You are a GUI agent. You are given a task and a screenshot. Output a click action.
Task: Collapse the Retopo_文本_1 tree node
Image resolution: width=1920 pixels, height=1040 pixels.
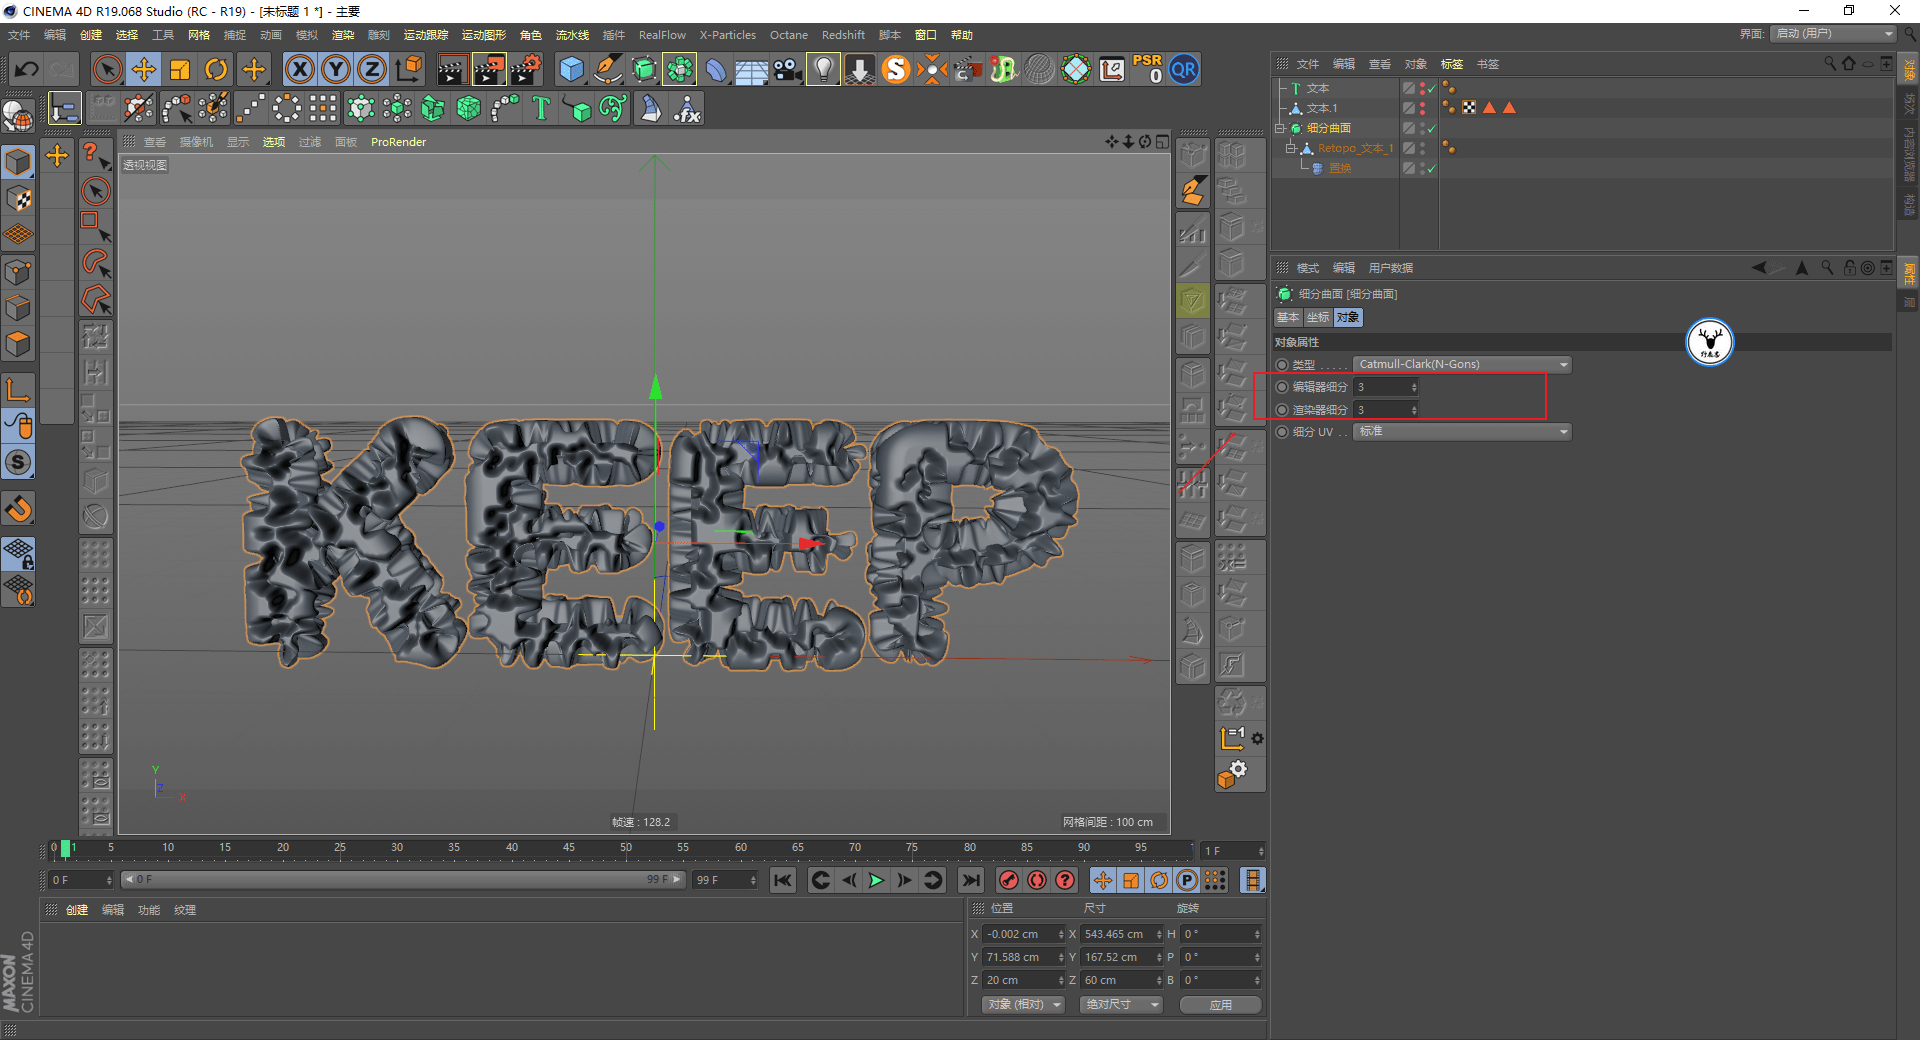coord(1290,148)
